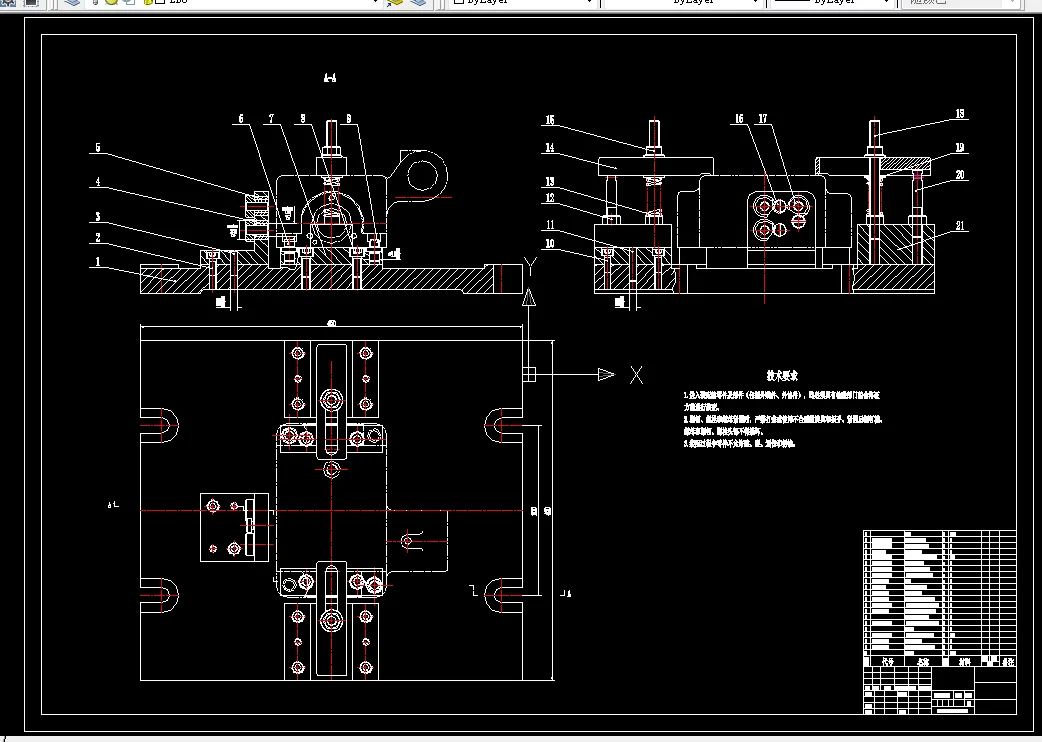Select part balloon number 19
The image size is (1042, 742).
(960, 147)
